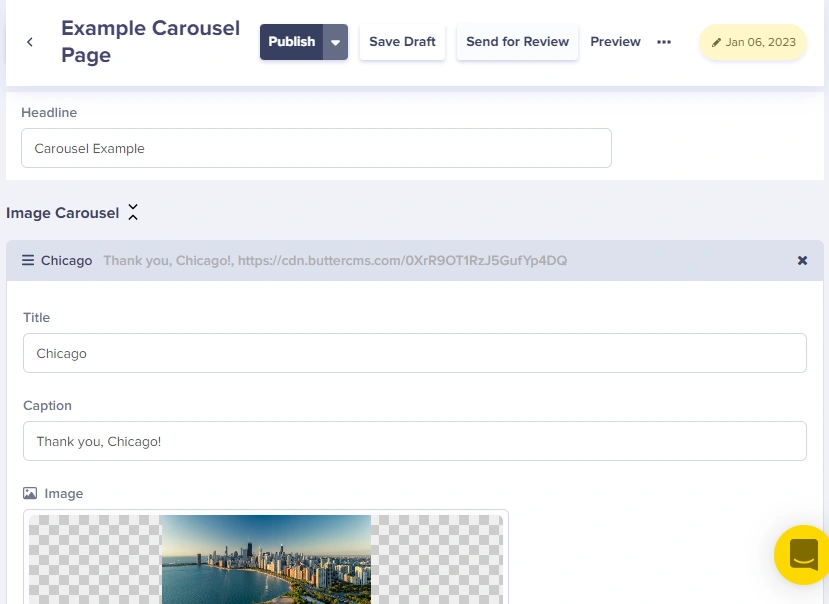Open the three-dots more options menu
Image resolution: width=829 pixels, height=604 pixels.
pyautogui.click(x=664, y=42)
